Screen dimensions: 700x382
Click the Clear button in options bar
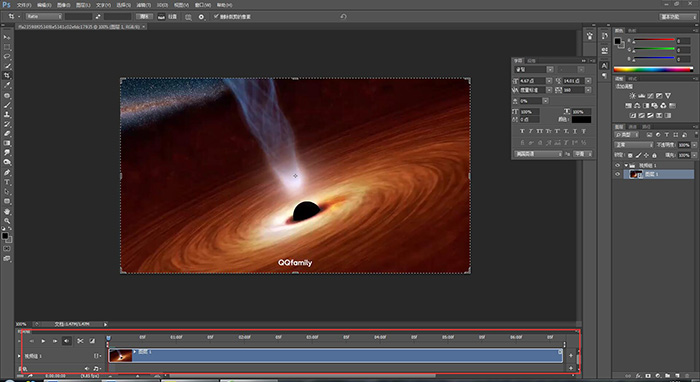pos(144,17)
